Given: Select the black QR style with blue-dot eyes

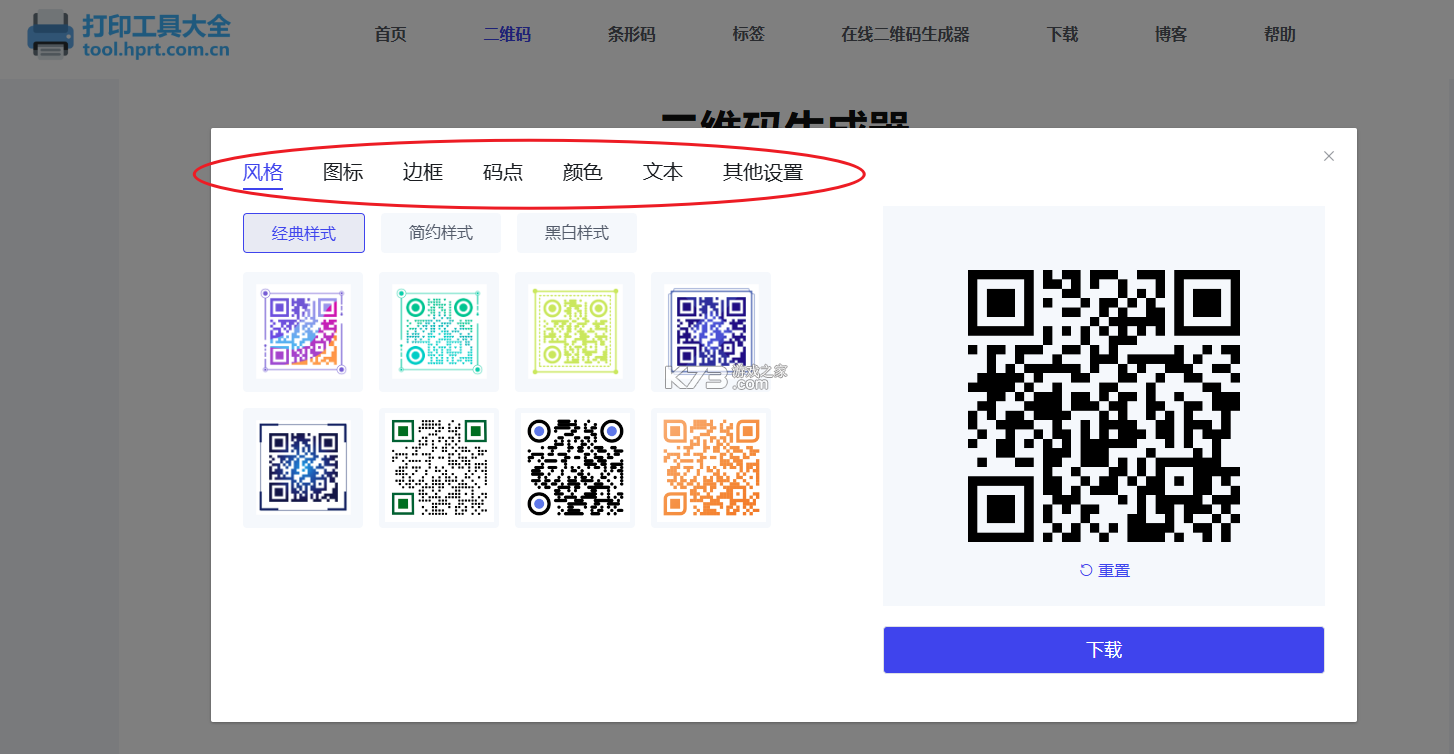Looking at the screenshot, I should 575,468.
